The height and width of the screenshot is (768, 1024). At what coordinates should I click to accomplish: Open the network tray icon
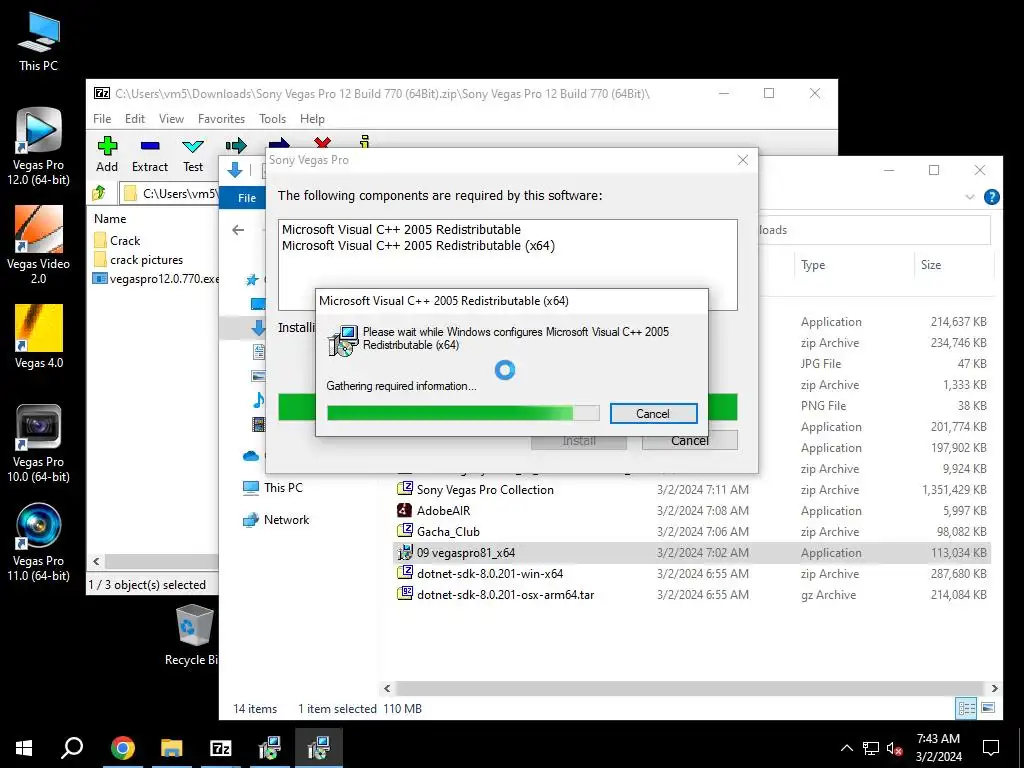point(871,748)
